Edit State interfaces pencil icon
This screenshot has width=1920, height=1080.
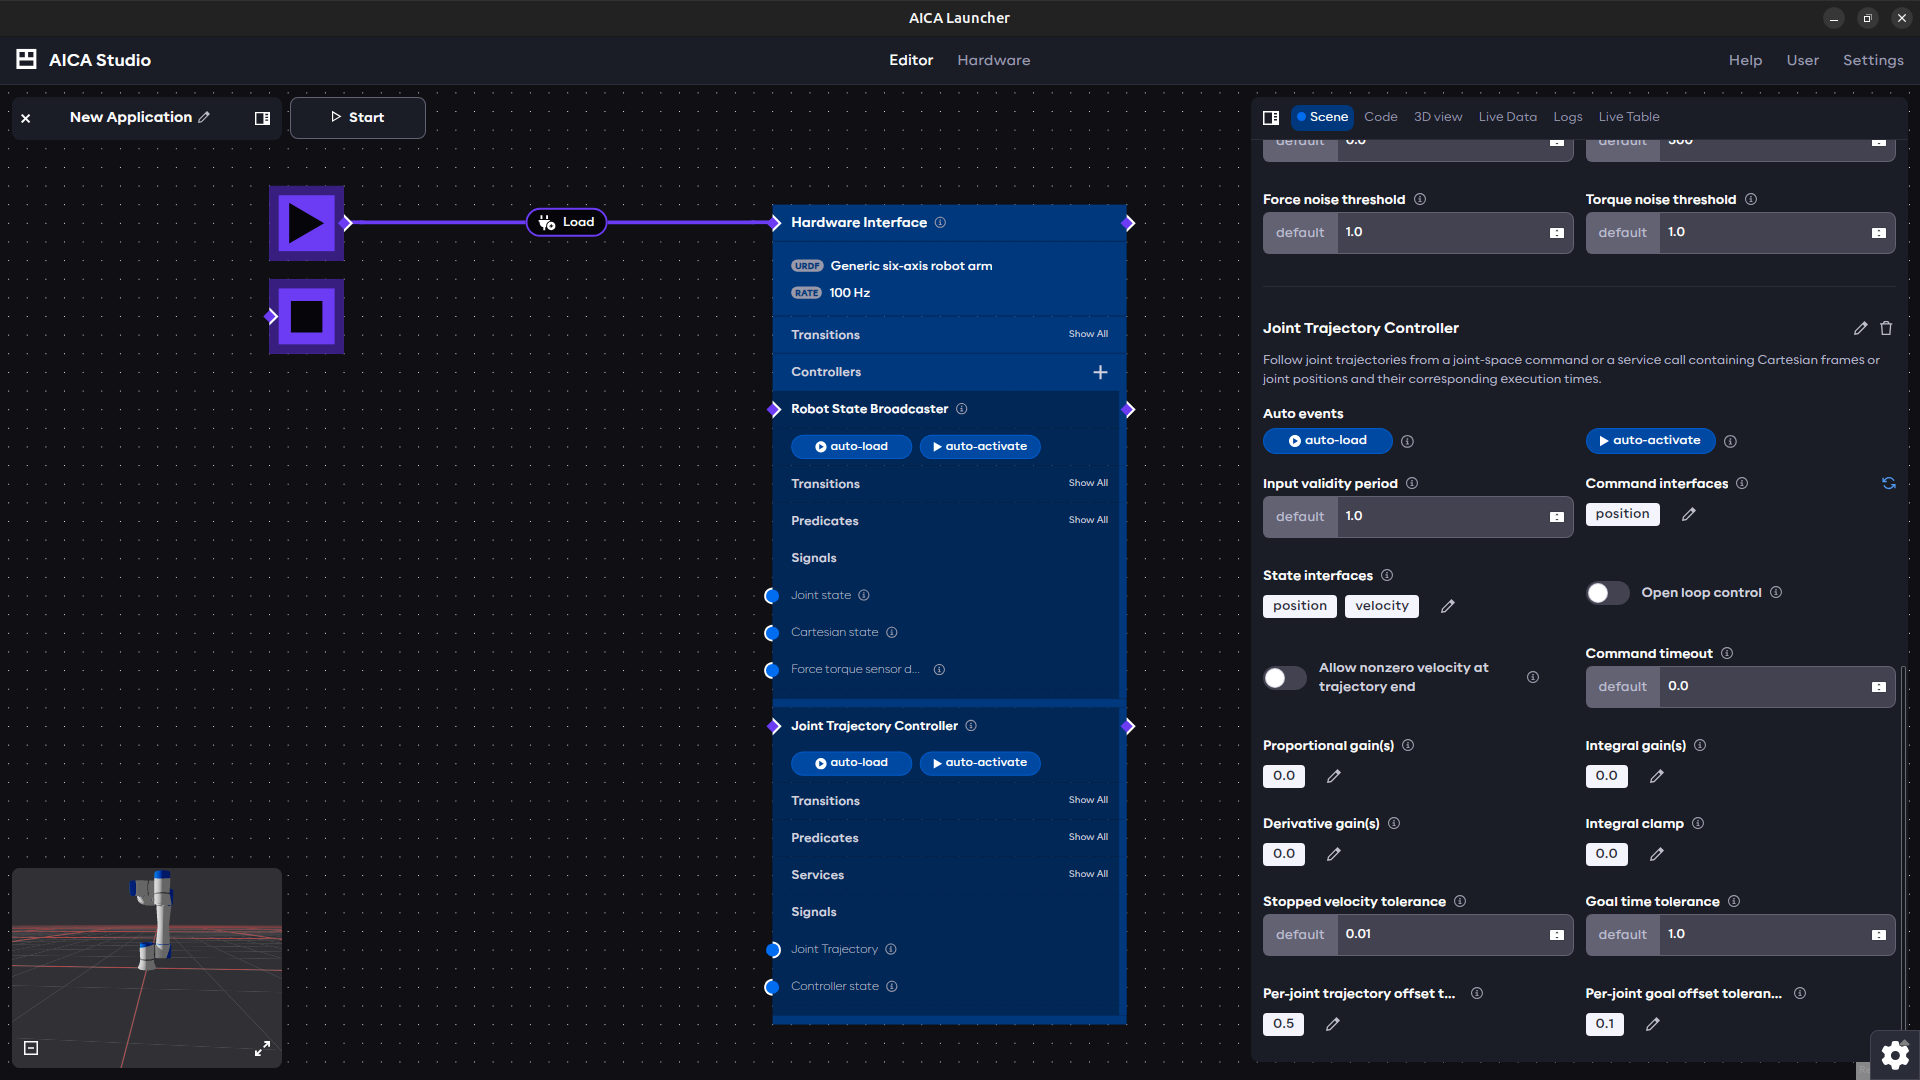tap(1447, 606)
